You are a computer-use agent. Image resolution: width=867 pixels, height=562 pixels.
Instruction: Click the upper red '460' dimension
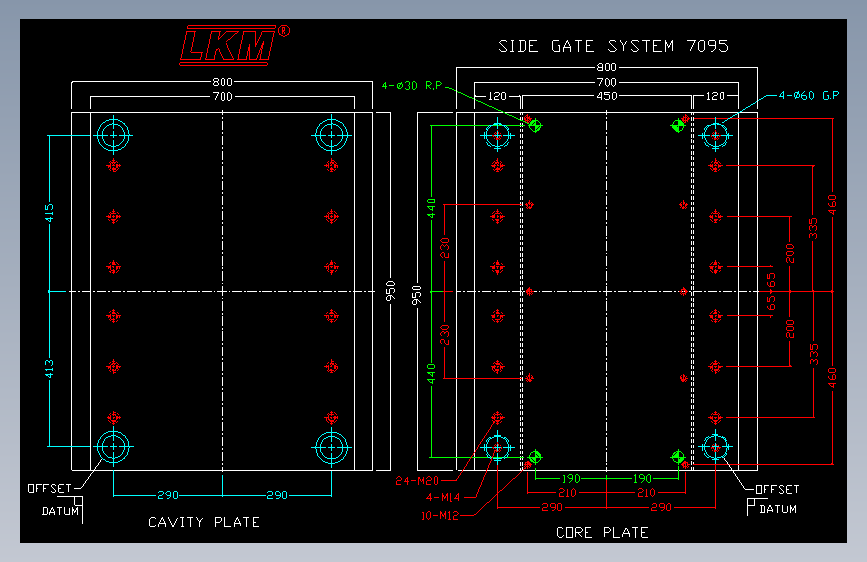click(832, 205)
